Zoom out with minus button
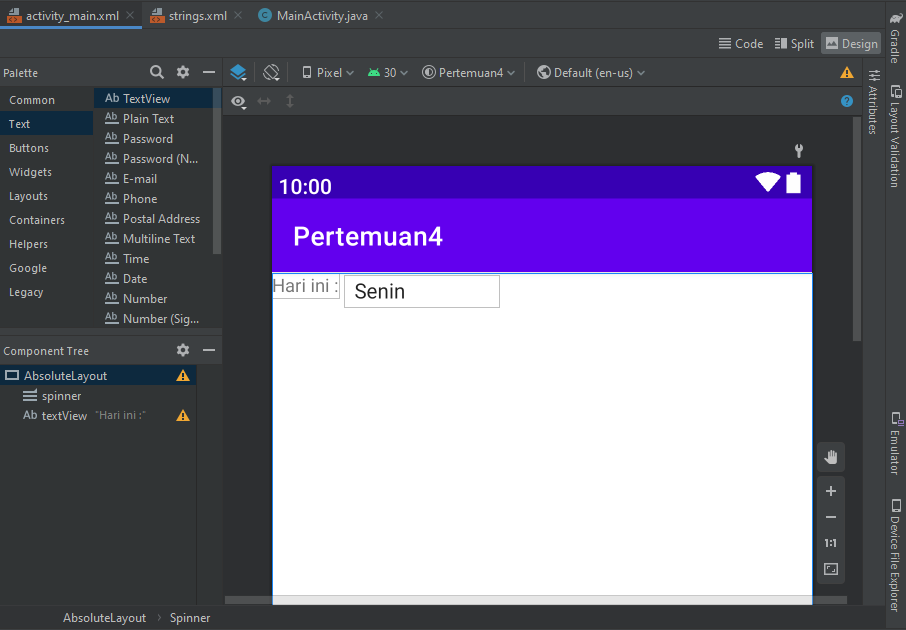This screenshot has width=906, height=630. coord(830,517)
